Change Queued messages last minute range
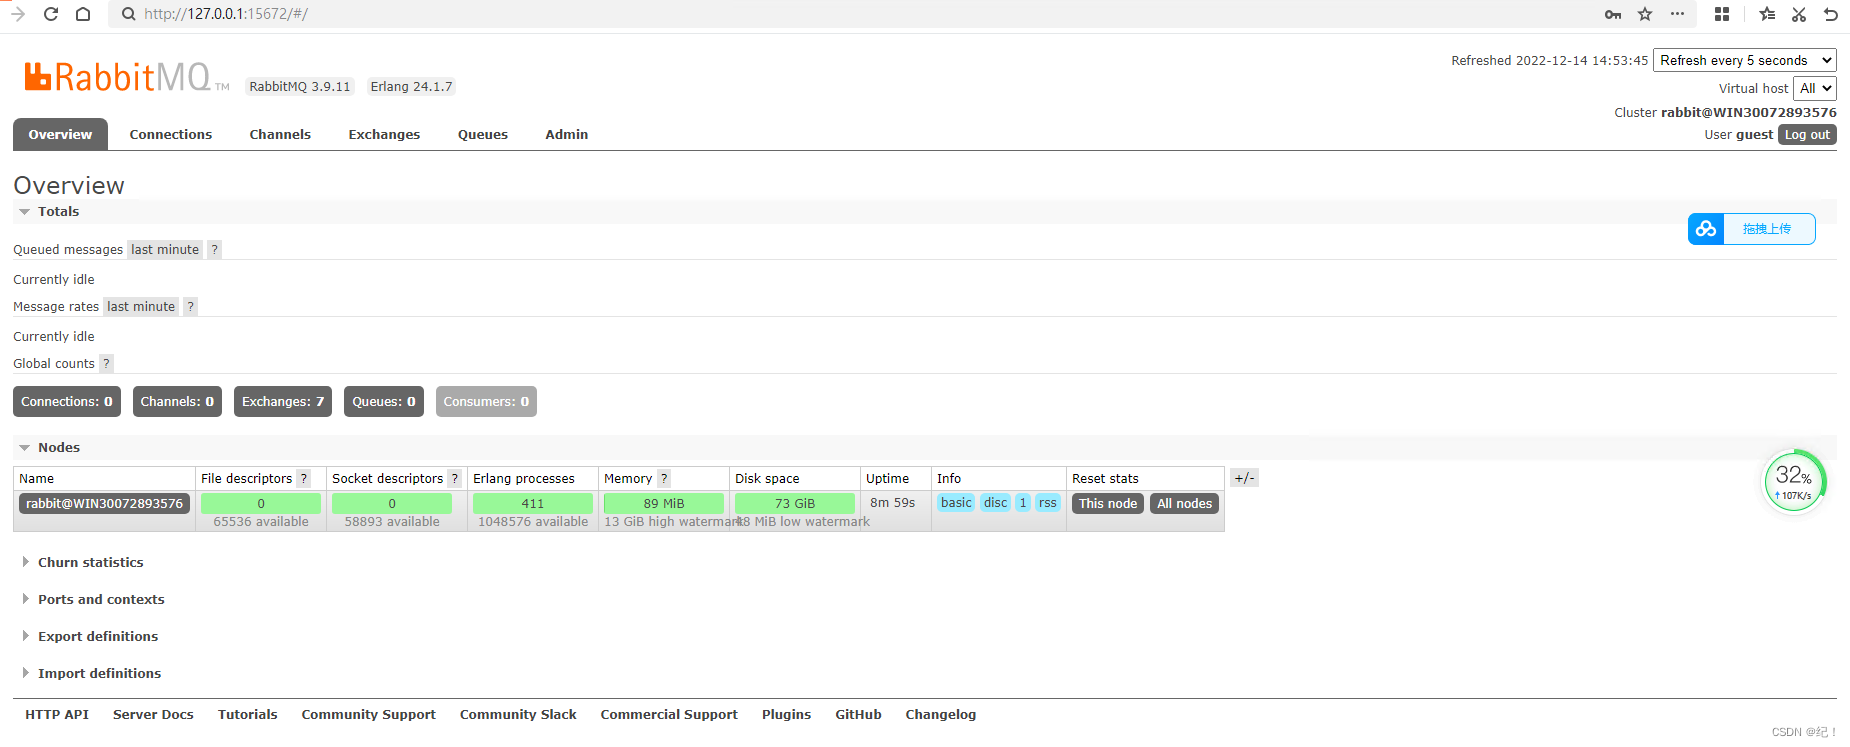This screenshot has width=1850, height=747. pyautogui.click(x=165, y=250)
